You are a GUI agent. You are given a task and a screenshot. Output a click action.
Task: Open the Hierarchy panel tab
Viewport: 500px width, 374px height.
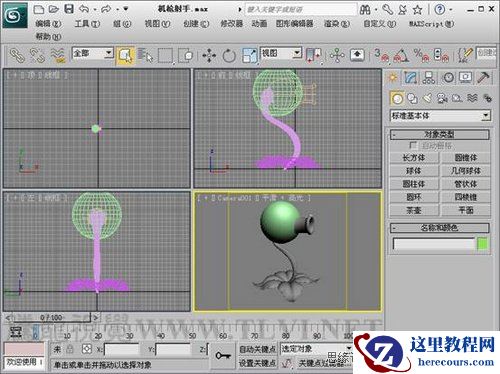pos(429,78)
